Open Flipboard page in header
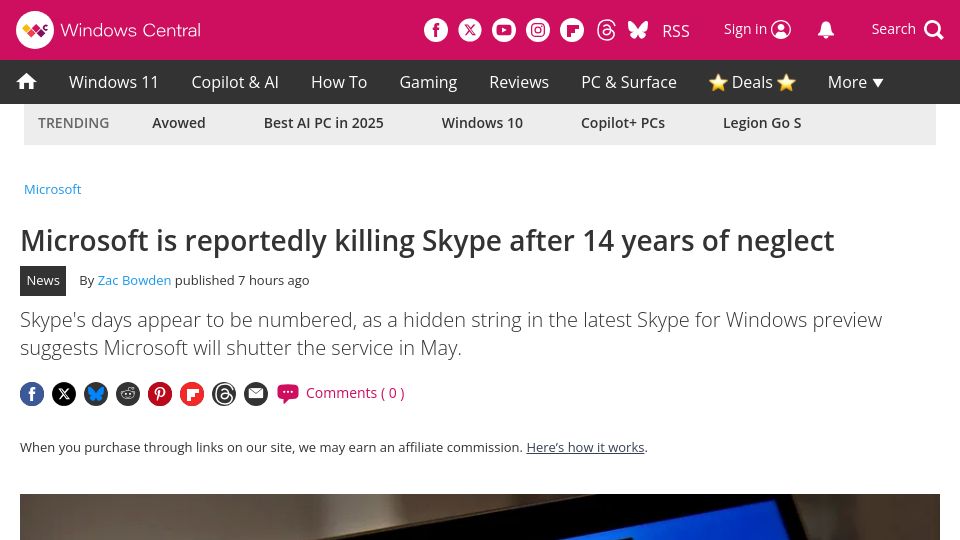 pyautogui.click(x=572, y=30)
